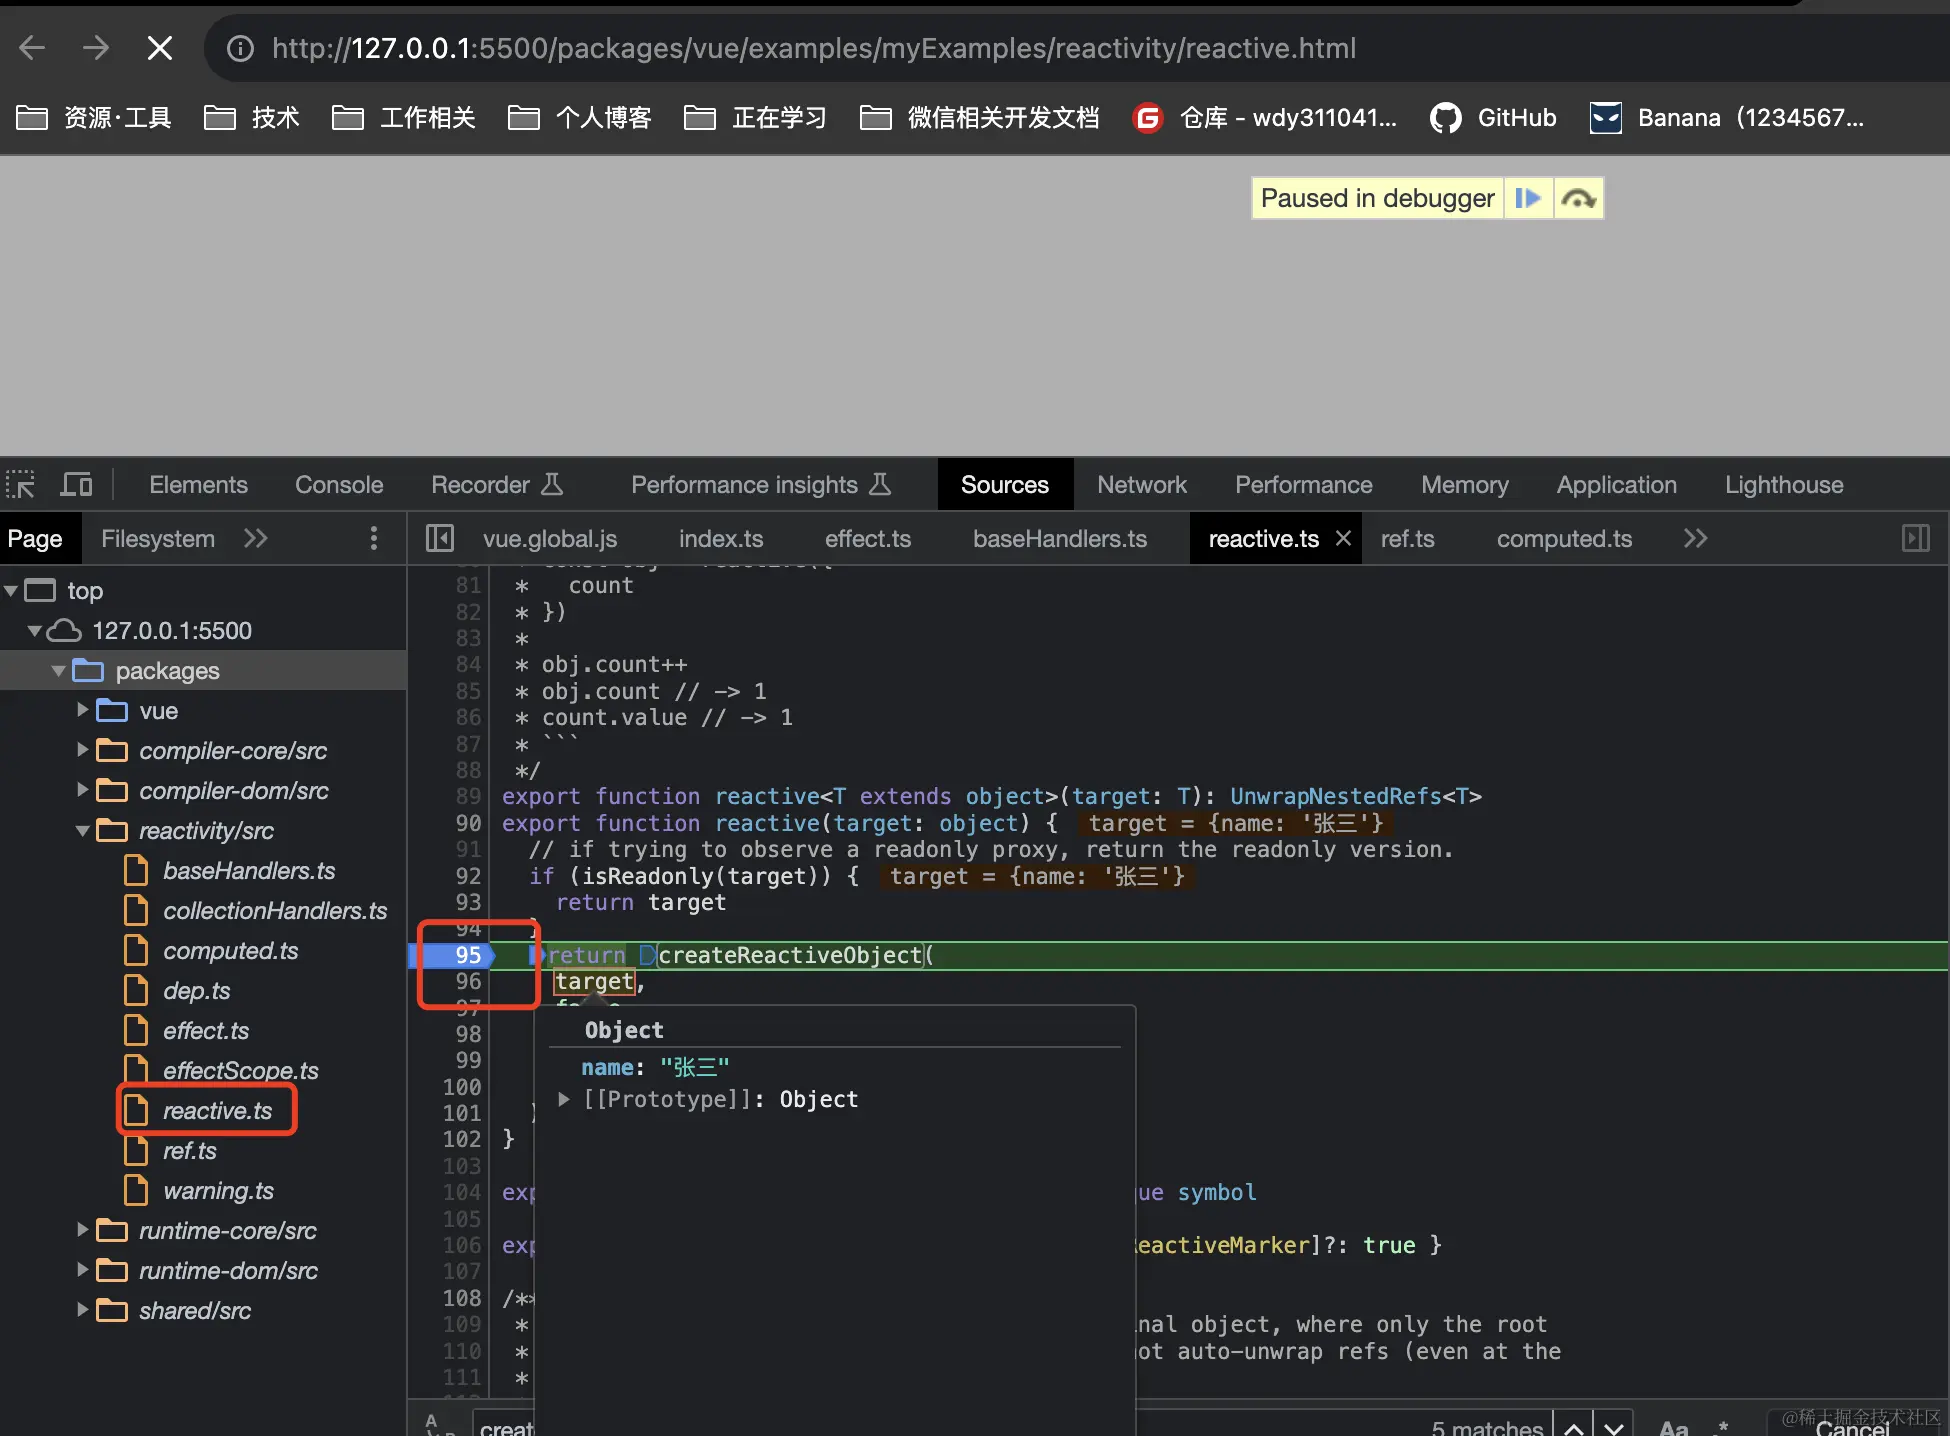Image resolution: width=1950 pixels, height=1436 pixels.
Task: Click the step over icon in overlay
Action: 1578,198
